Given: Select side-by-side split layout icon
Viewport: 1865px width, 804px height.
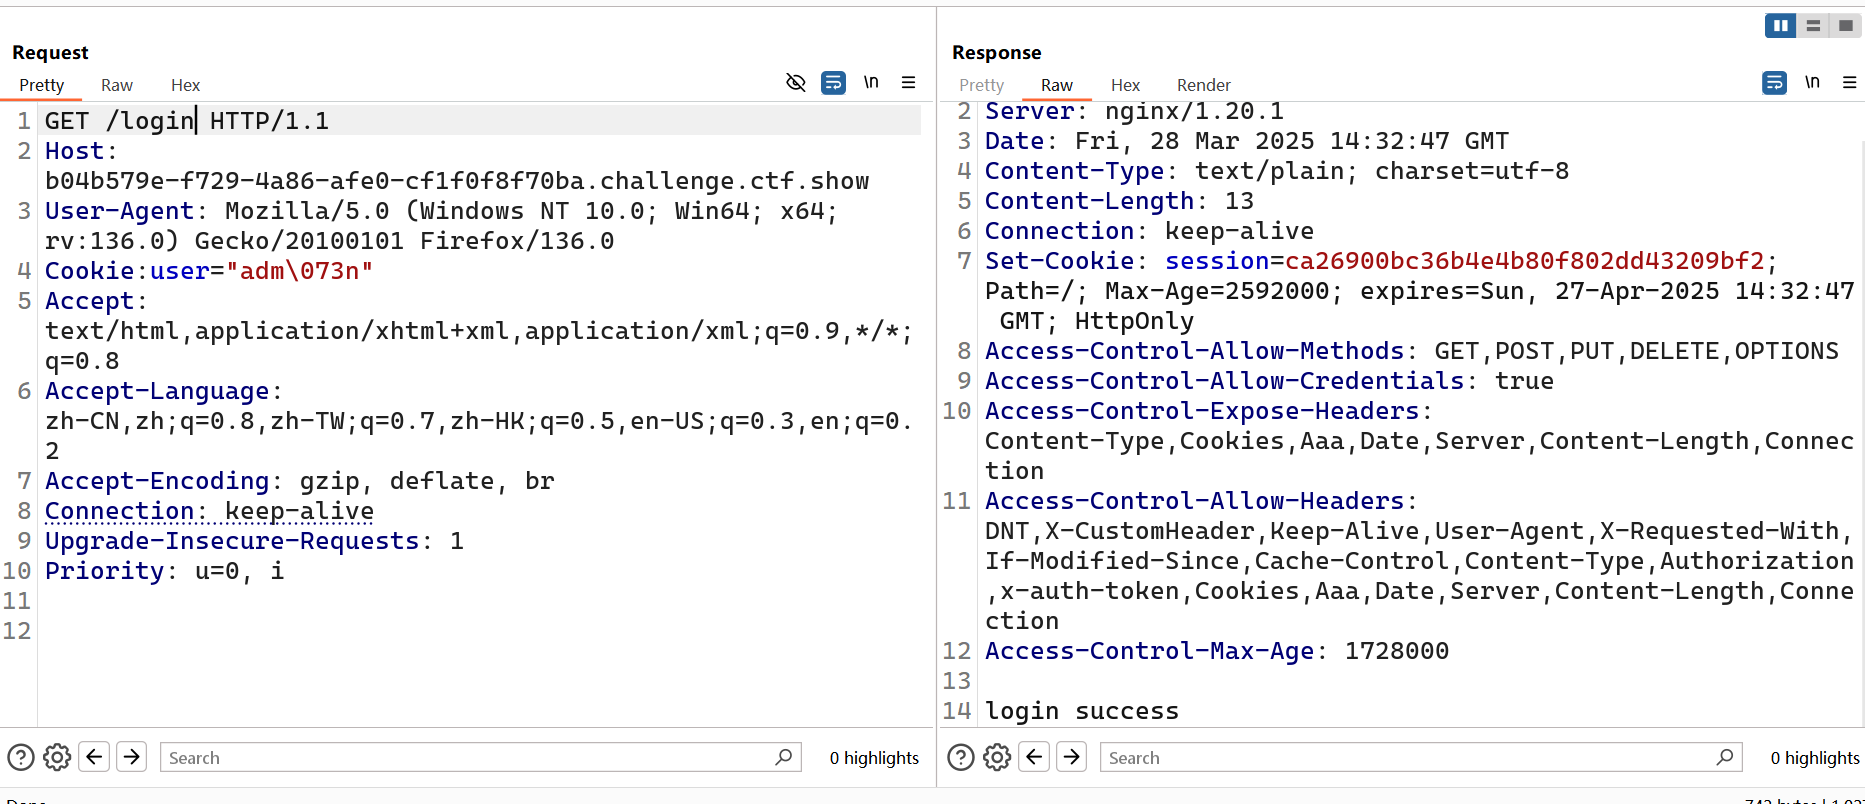Looking at the screenshot, I should (x=1780, y=26).
